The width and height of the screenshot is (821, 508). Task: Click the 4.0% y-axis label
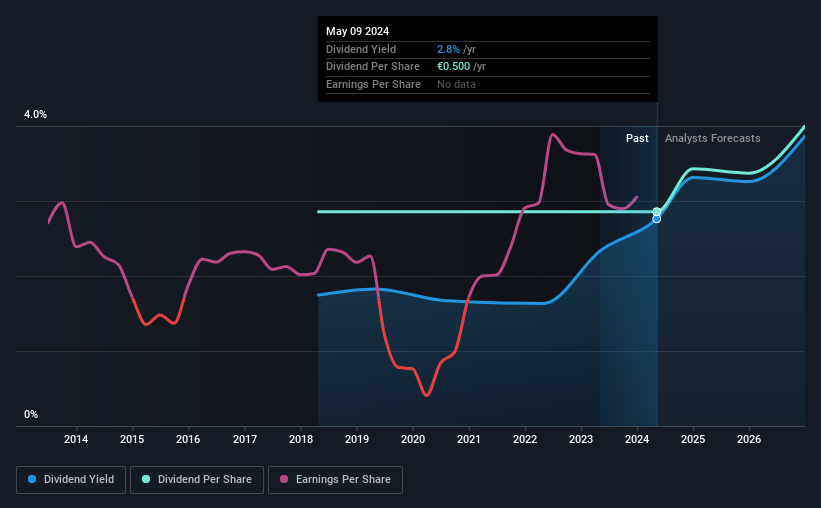pyautogui.click(x=35, y=114)
